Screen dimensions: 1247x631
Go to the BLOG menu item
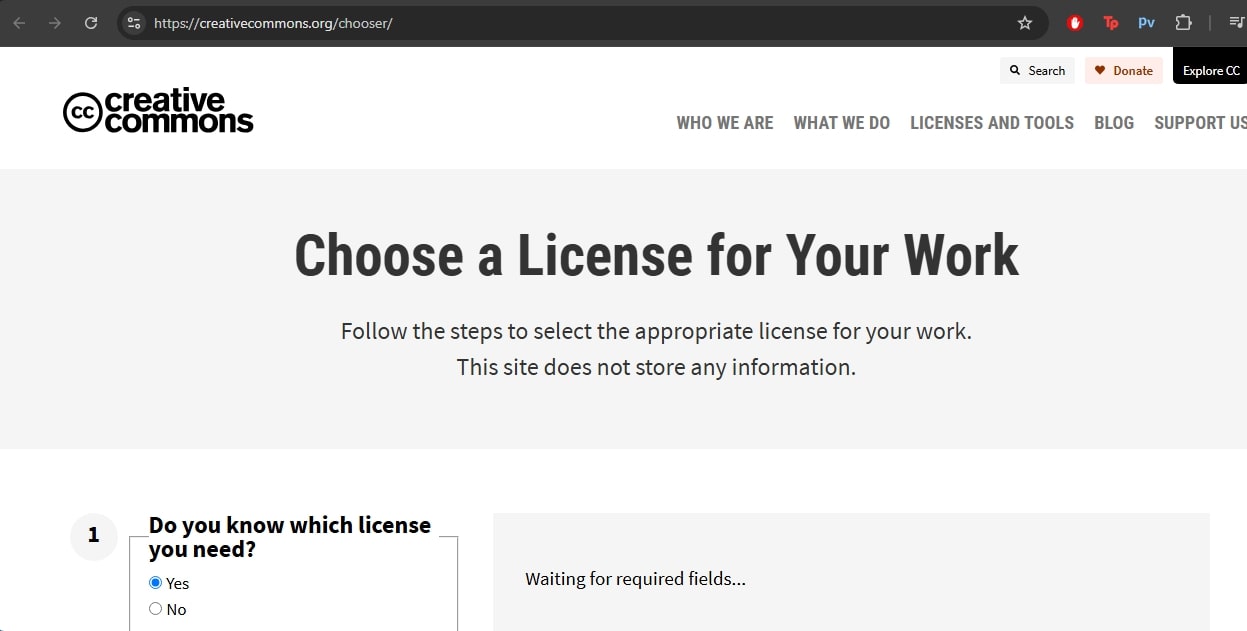click(1114, 123)
